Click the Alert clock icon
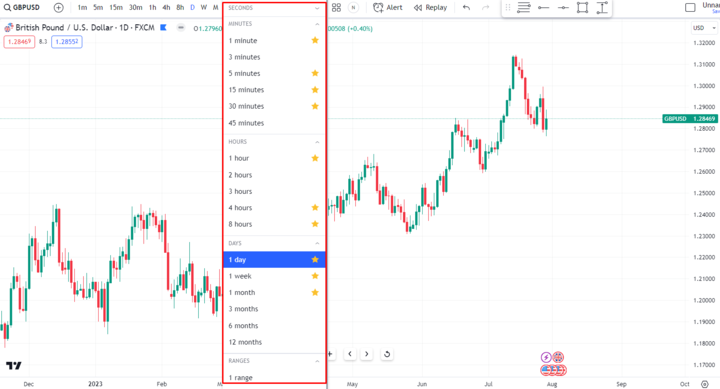Screen dimensions: 720x389 click(x=378, y=8)
